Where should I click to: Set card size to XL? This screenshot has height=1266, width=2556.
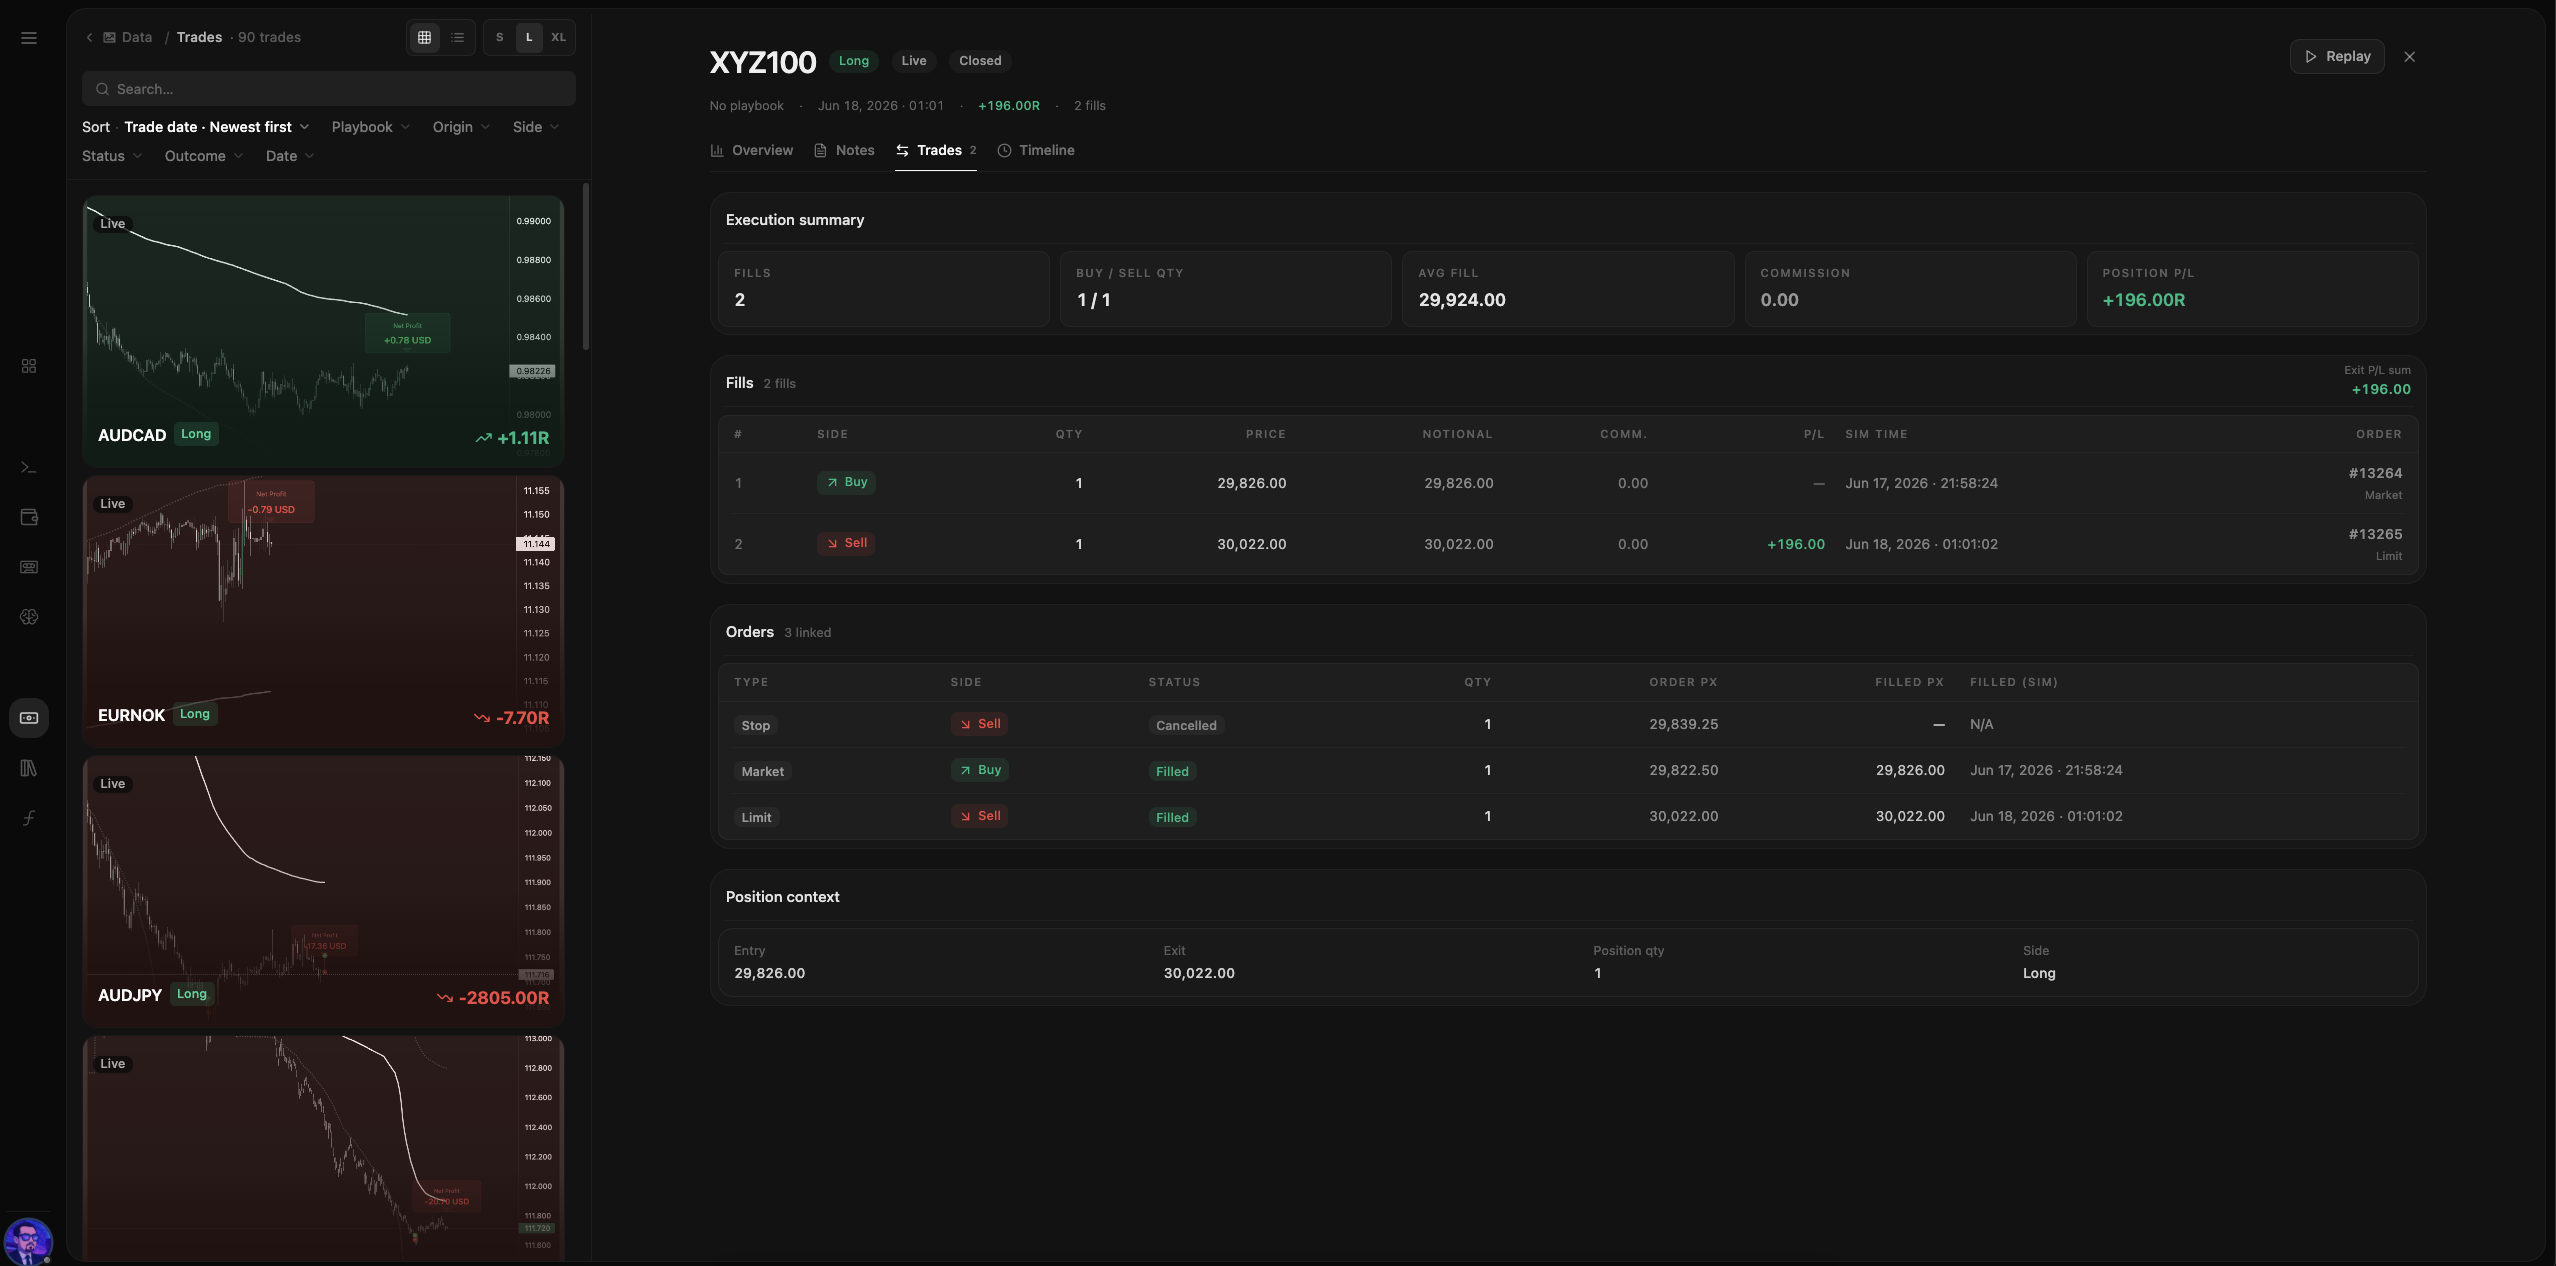click(558, 37)
